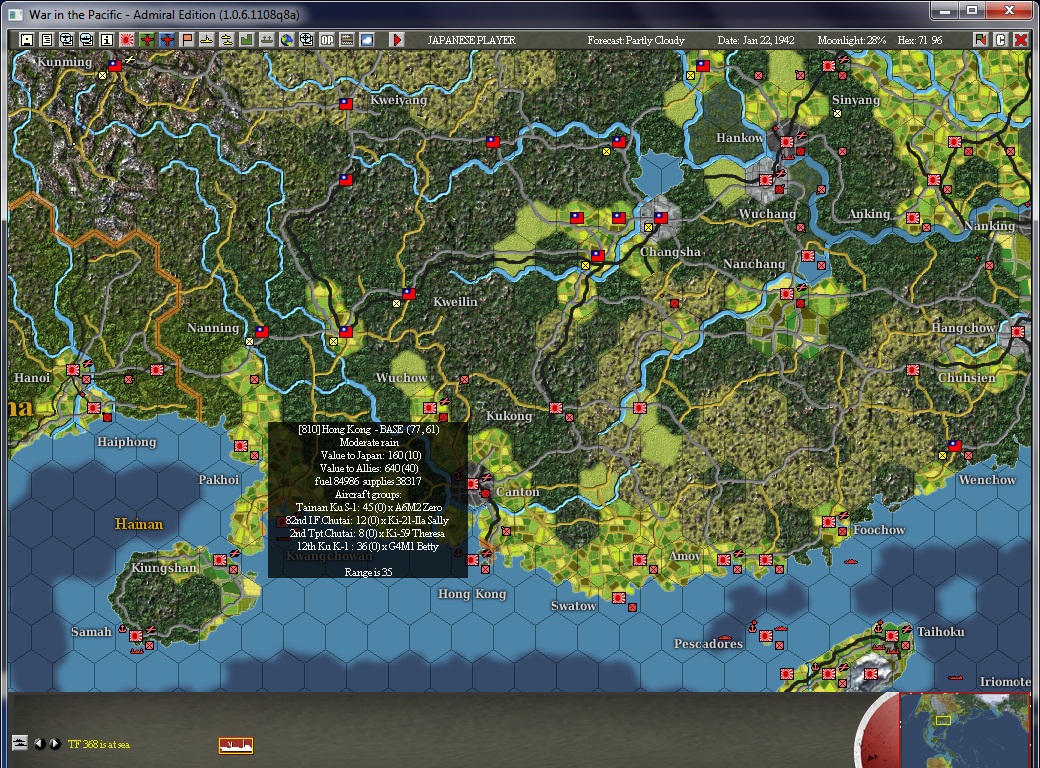Click the Nanchang city label
Screen dimensions: 1040x768
(753, 264)
